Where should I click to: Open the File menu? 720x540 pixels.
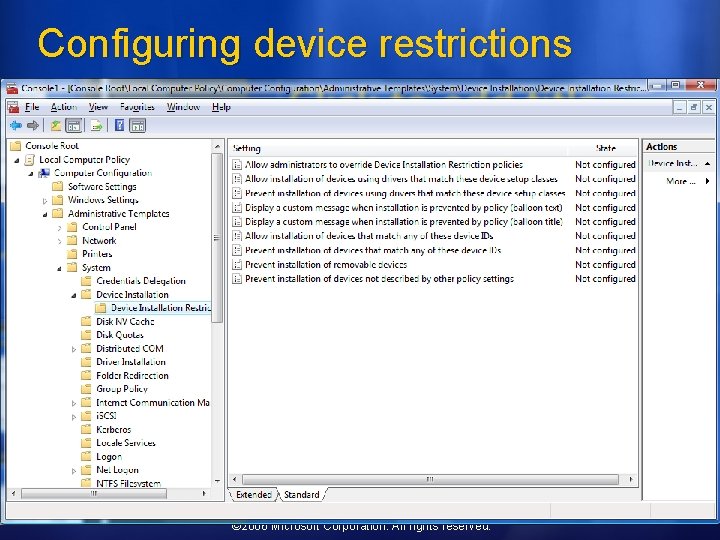click(x=32, y=107)
